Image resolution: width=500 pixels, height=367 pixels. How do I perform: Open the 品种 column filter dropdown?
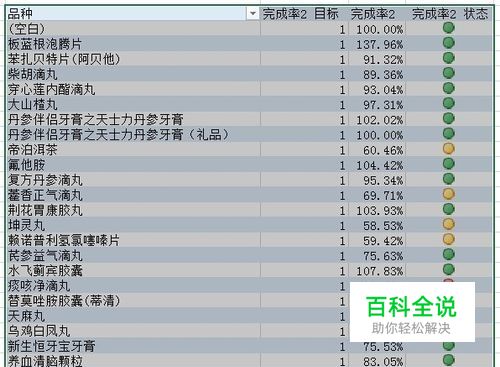tap(253, 14)
